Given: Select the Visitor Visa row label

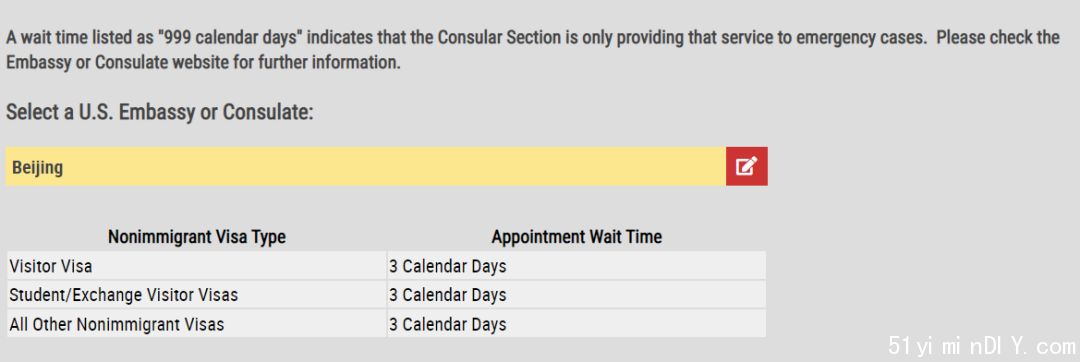Looking at the screenshot, I should tap(51, 266).
